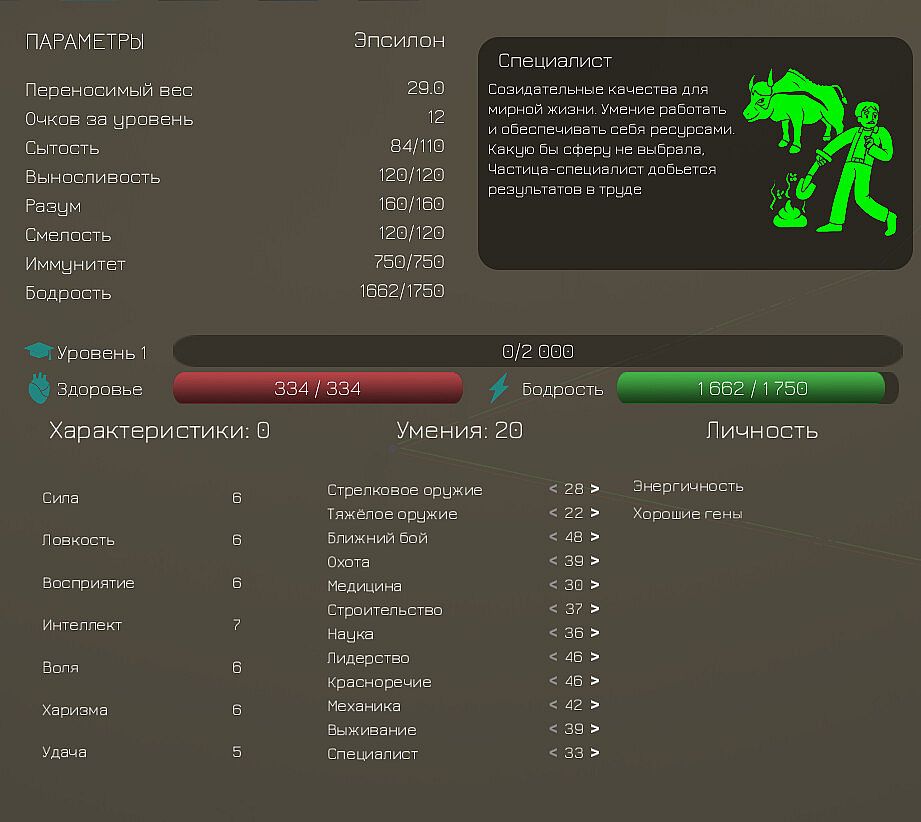The width and height of the screenshot is (921, 822).
Task: Decrease Специалист skill value
Action: click(553, 753)
